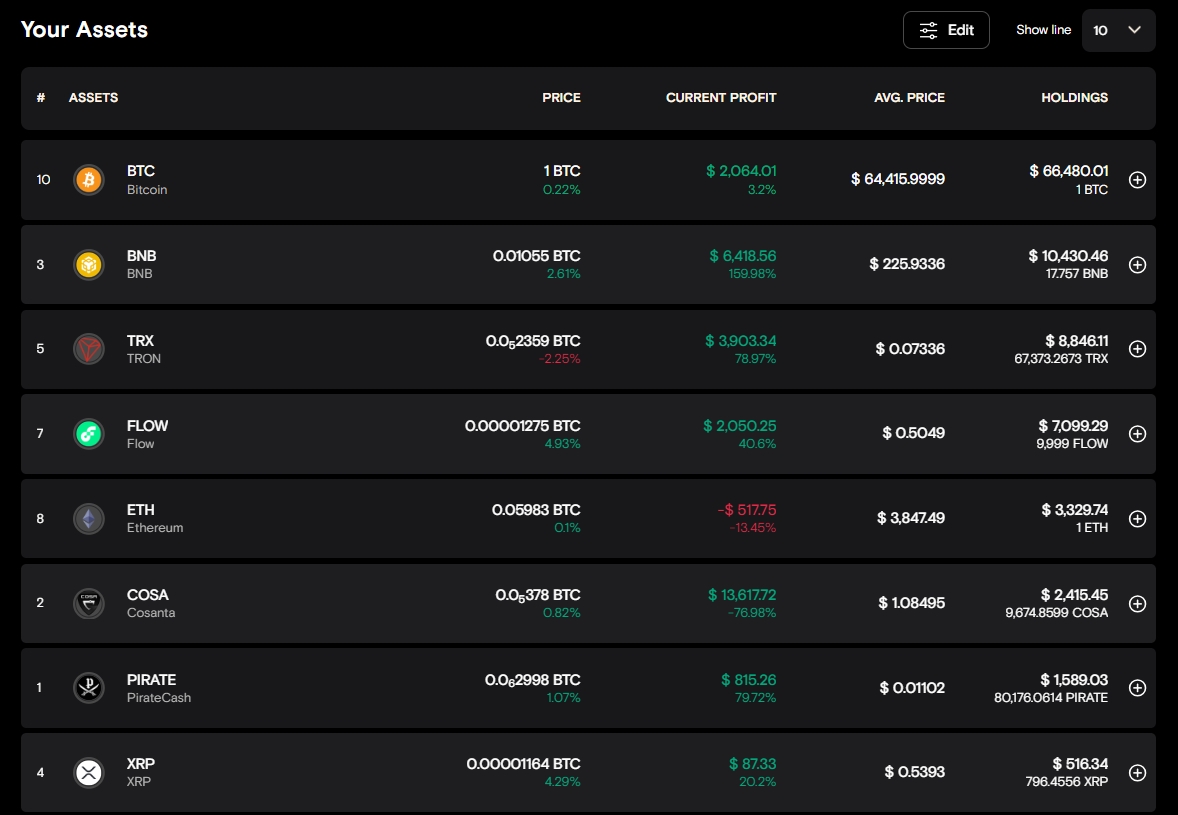The height and width of the screenshot is (815, 1178).
Task: Click the Cosanta coin icon
Action: pos(89,603)
